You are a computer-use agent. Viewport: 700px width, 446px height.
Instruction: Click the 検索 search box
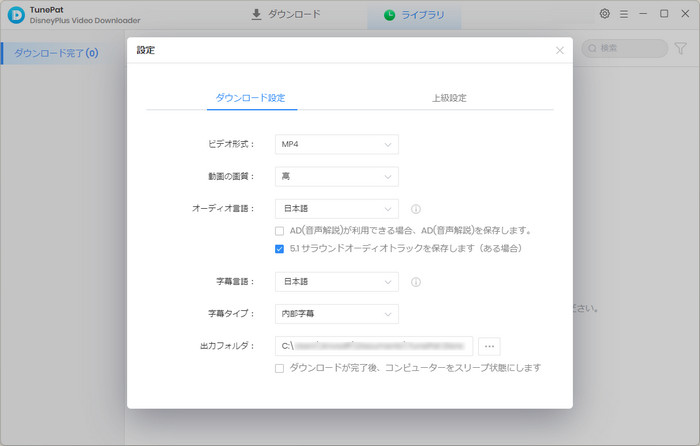625,48
